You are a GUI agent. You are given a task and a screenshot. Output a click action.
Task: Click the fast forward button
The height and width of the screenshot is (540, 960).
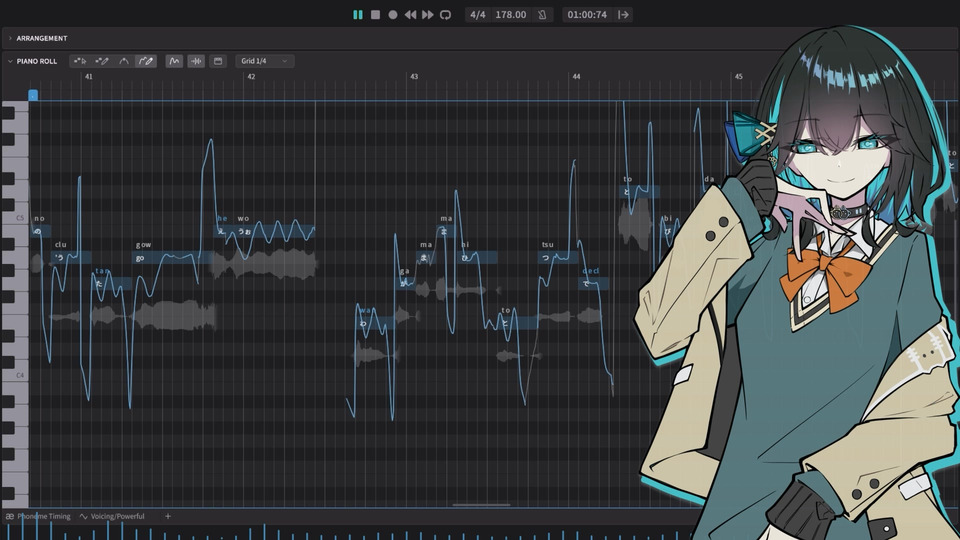(x=427, y=15)
